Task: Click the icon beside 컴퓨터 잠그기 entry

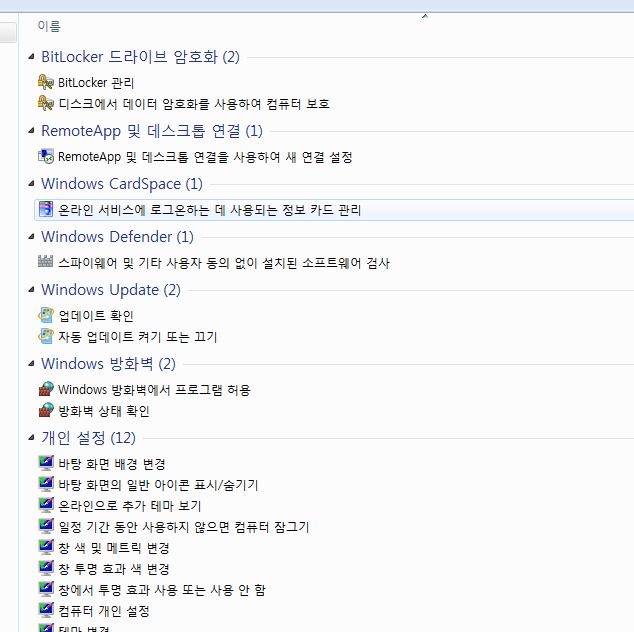Action: [x=46, y=526]
